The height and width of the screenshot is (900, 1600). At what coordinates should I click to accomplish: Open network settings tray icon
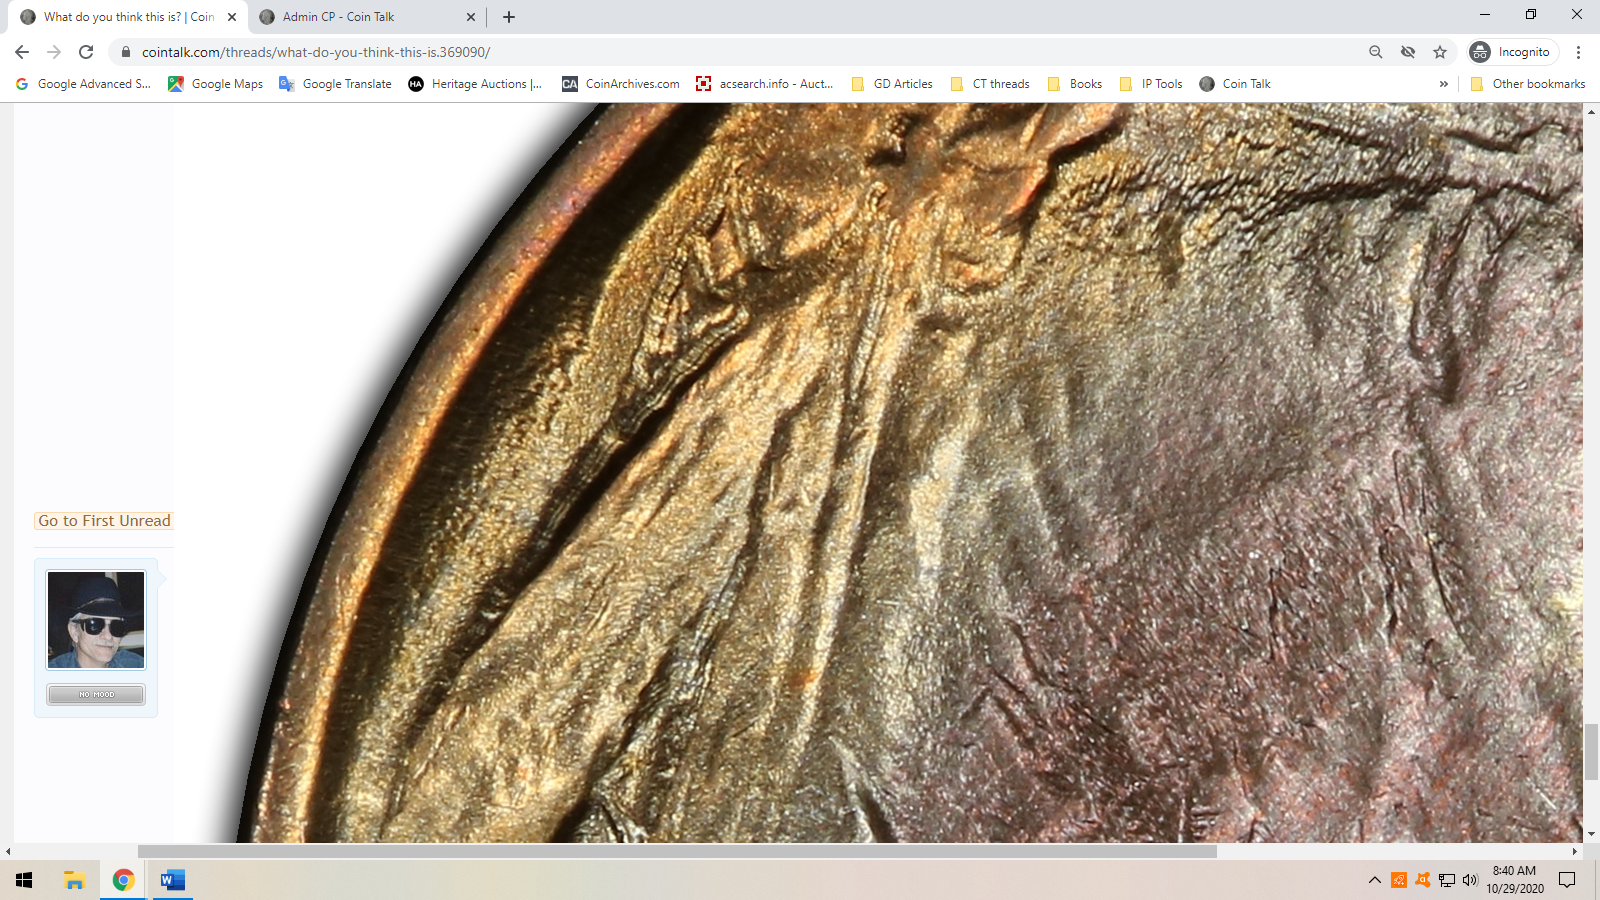tap(1447, 880)
